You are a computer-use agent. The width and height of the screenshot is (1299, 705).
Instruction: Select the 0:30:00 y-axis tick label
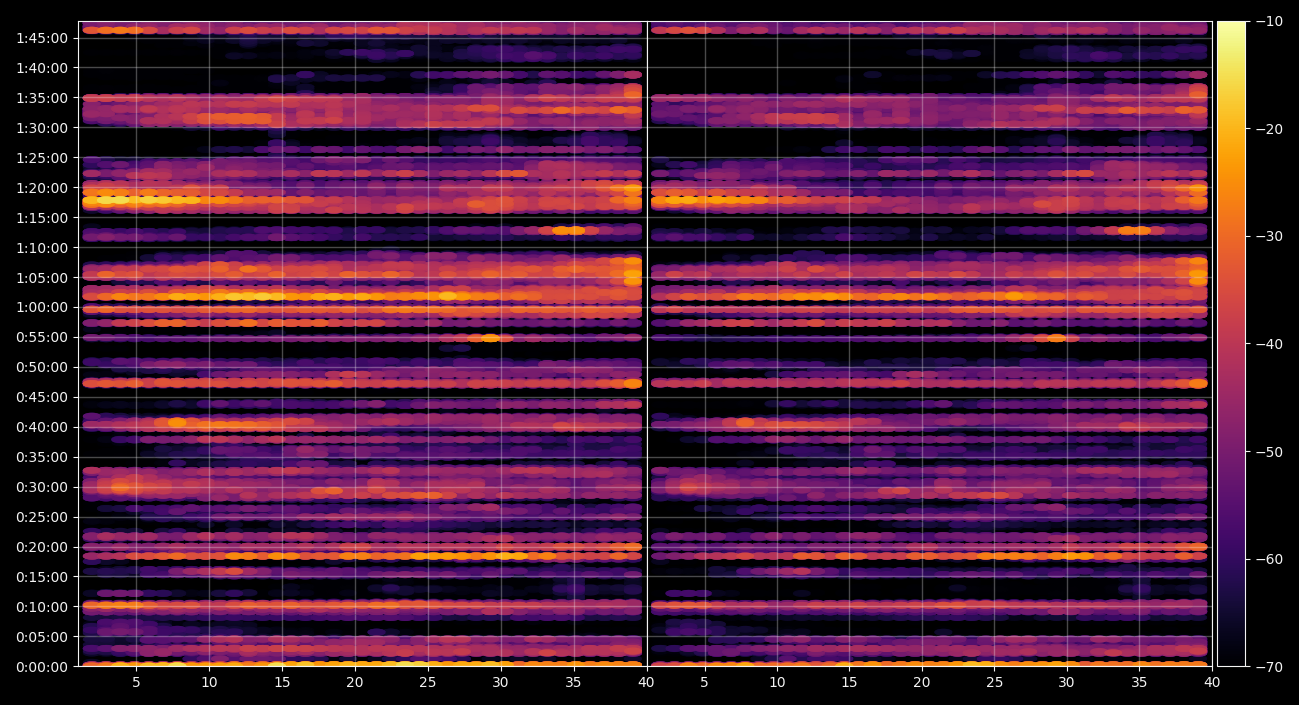tap(42, 487)
